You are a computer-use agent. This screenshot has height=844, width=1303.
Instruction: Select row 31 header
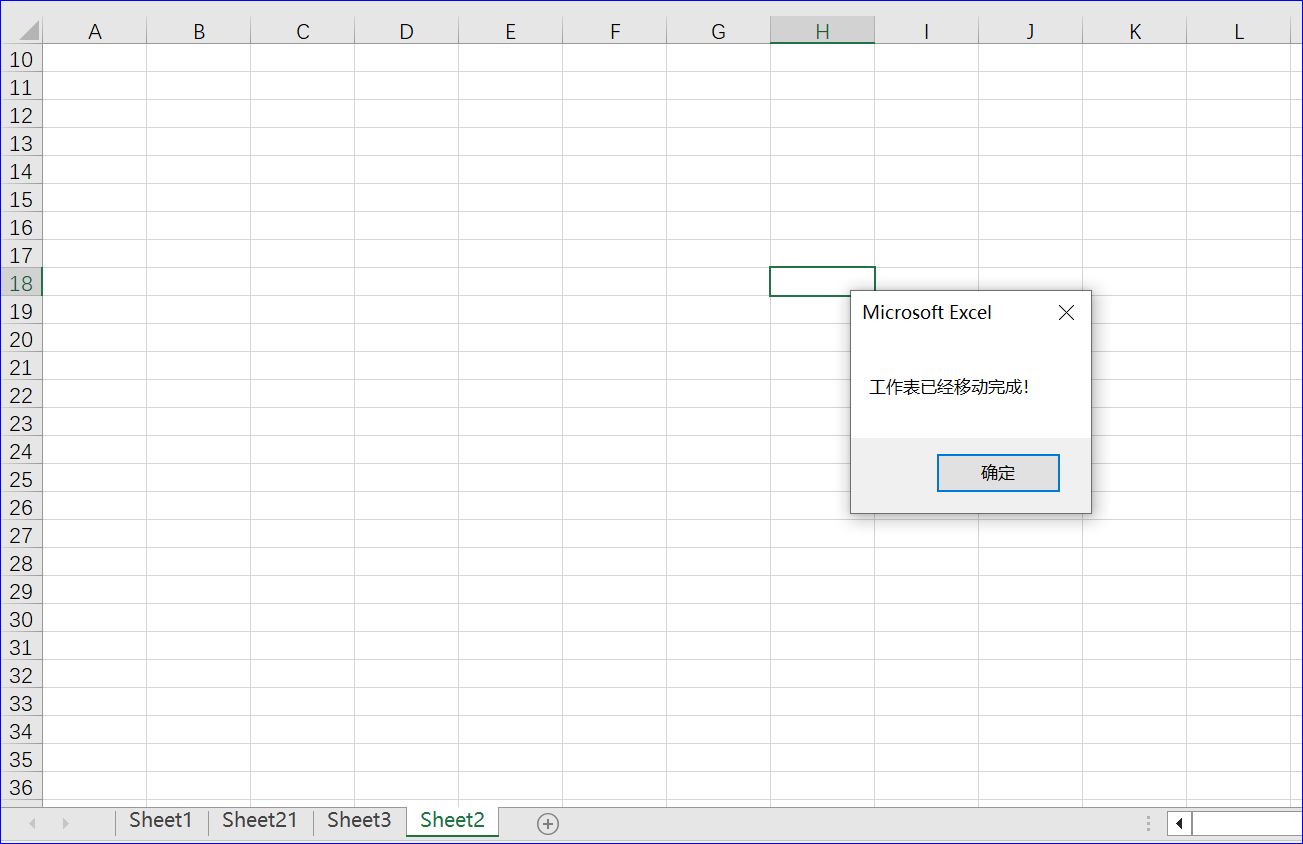coord(21,647)
